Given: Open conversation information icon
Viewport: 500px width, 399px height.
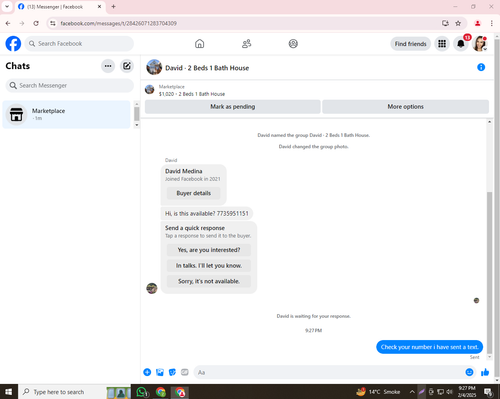Looking at the screenshot, I should (481, 67).
